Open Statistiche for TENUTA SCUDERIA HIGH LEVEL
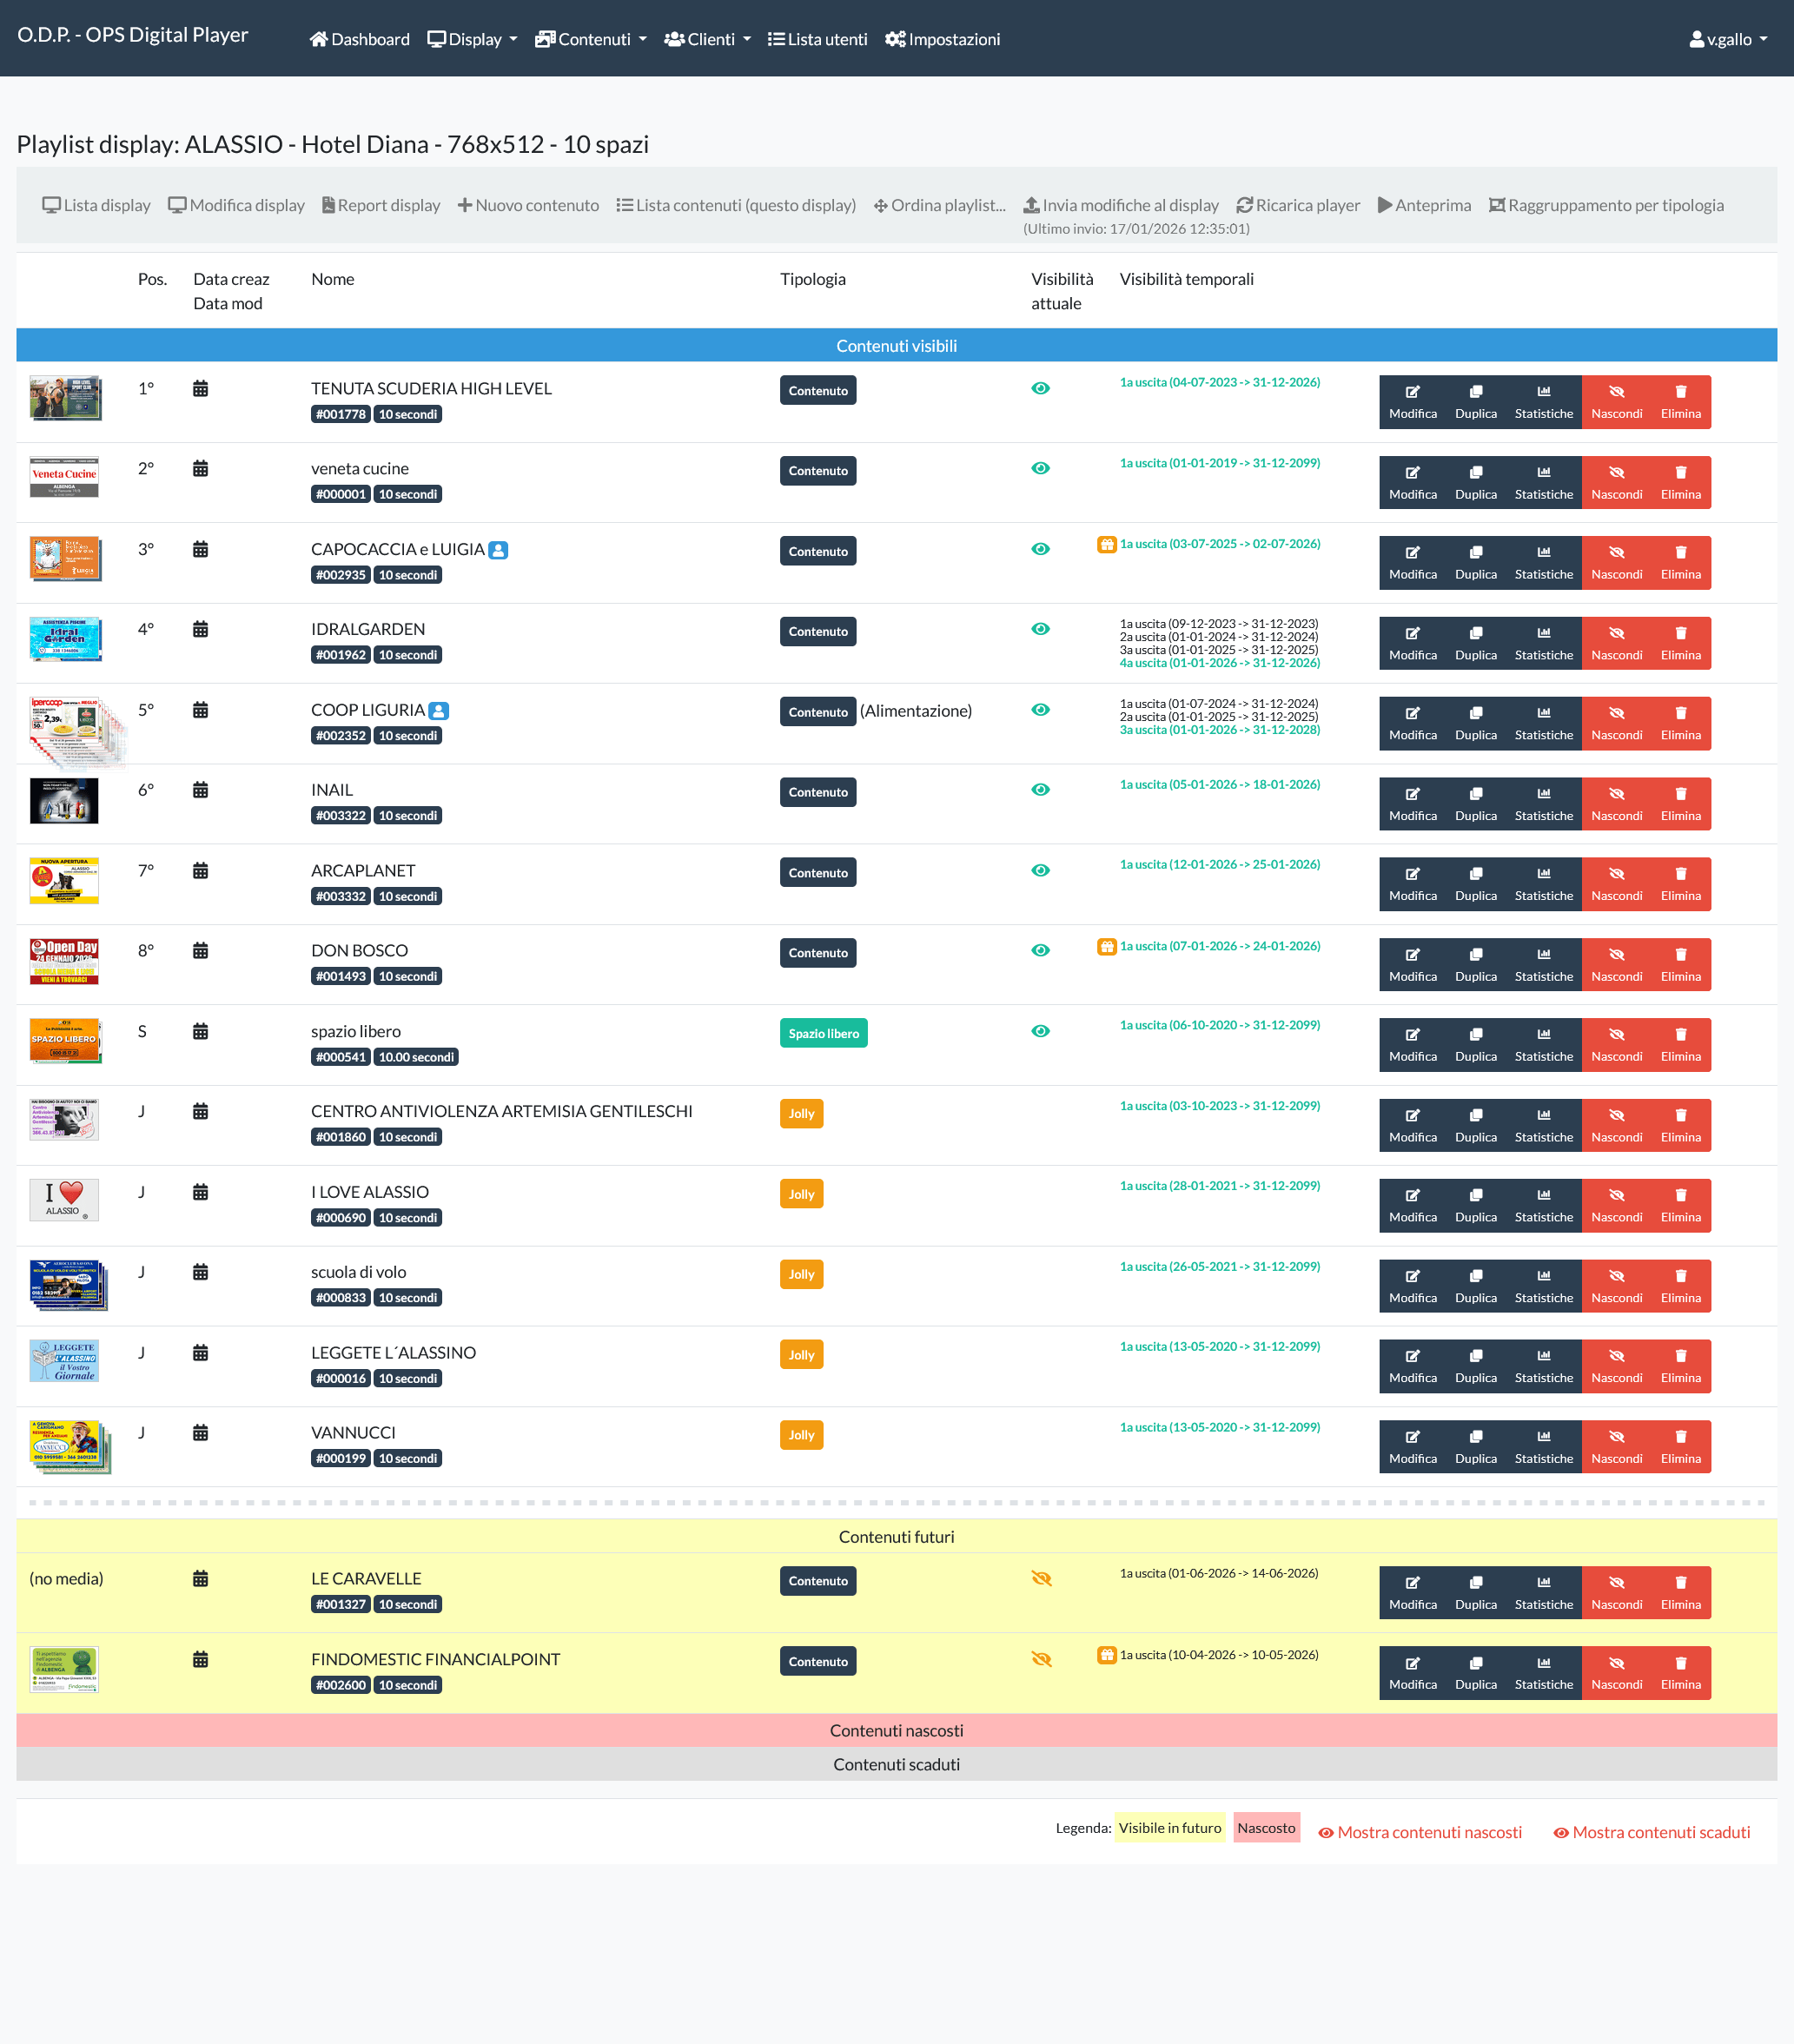The width and height of the screenshot is (1794, 2044). [x=1543, y=401]
